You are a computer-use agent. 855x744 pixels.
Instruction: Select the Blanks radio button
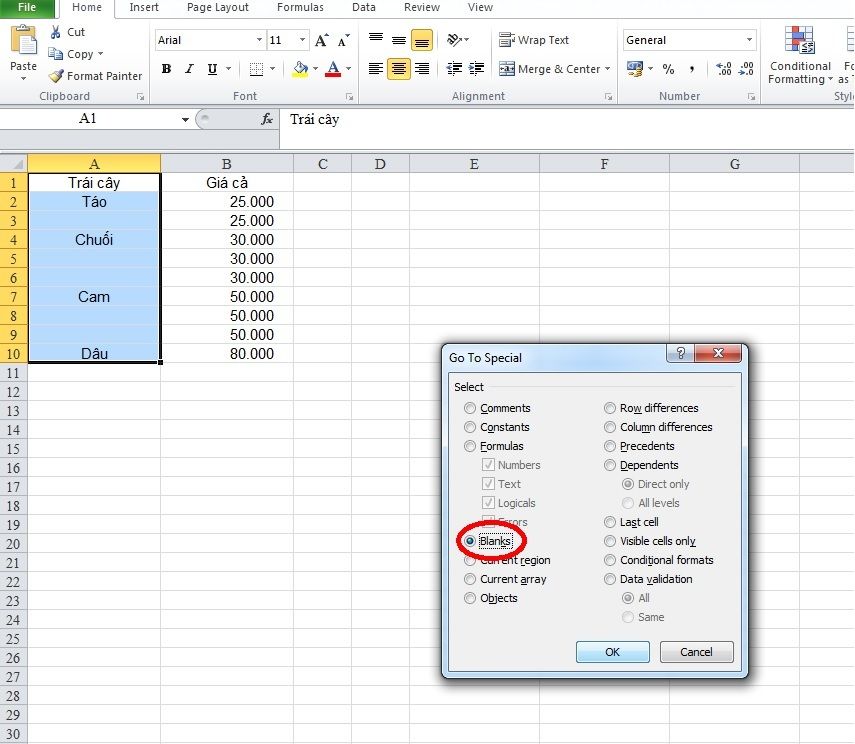point(470,541)
